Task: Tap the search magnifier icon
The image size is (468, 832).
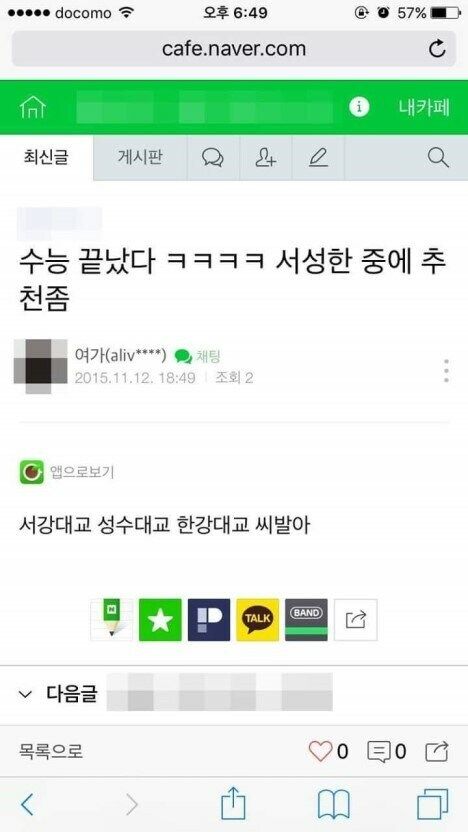Action: (438, 158)
